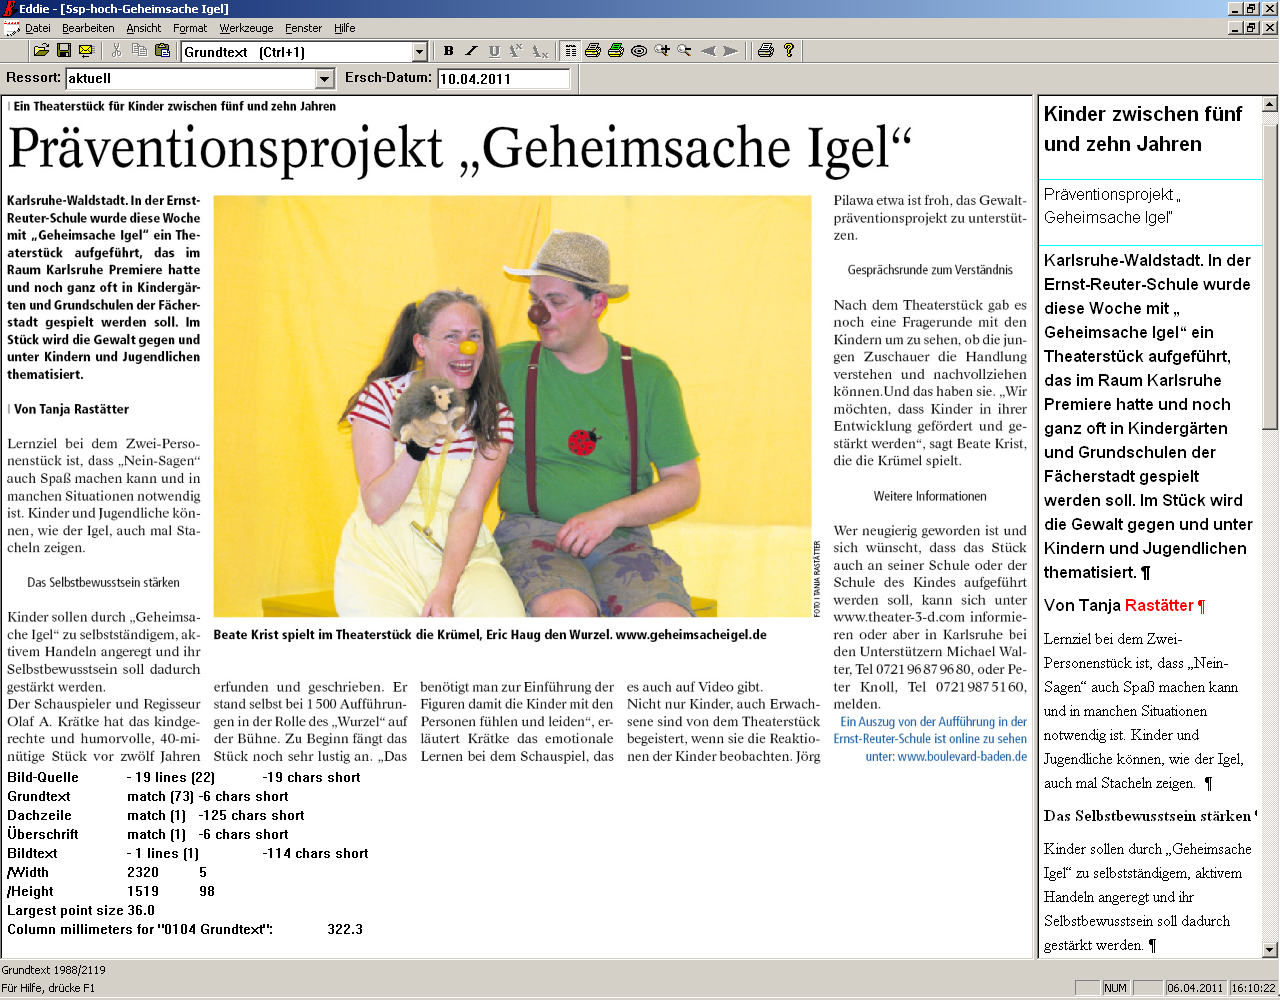Open the Datei menu
The height and width of the screenshot is (1000, 1280).
38,28
